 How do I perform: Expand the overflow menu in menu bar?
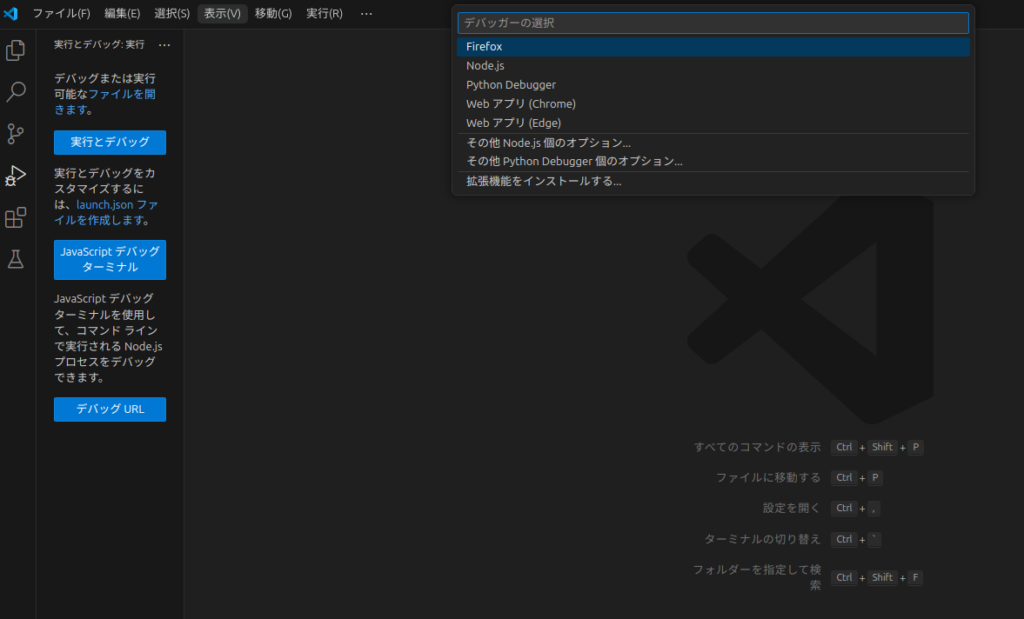366,14
